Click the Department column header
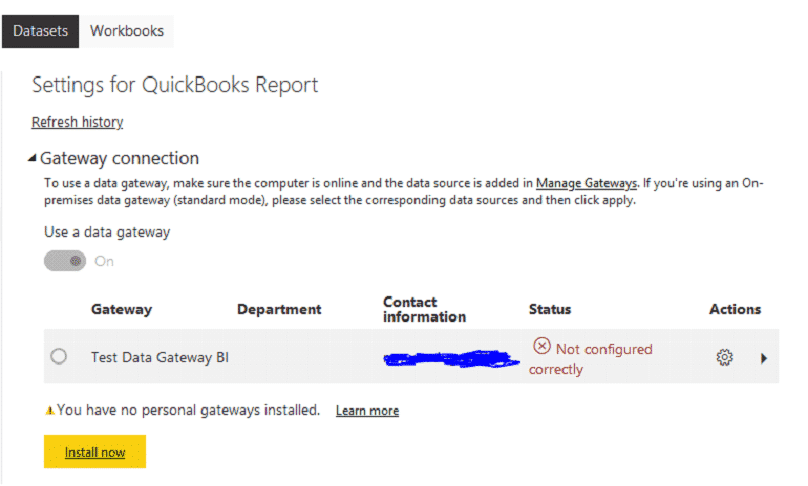The height and width of the screenshot is (486, 808). [x=279, y=309]
